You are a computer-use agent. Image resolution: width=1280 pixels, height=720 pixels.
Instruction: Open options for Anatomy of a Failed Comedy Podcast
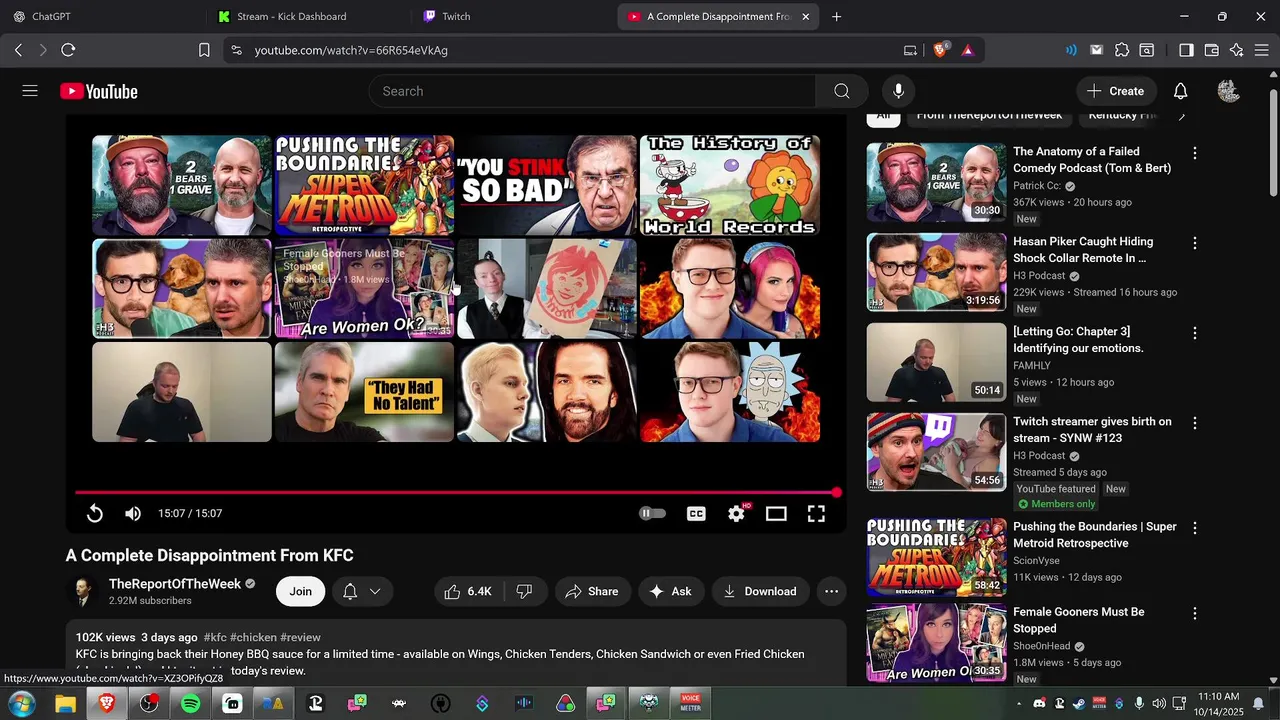[x=1194, y=153]
